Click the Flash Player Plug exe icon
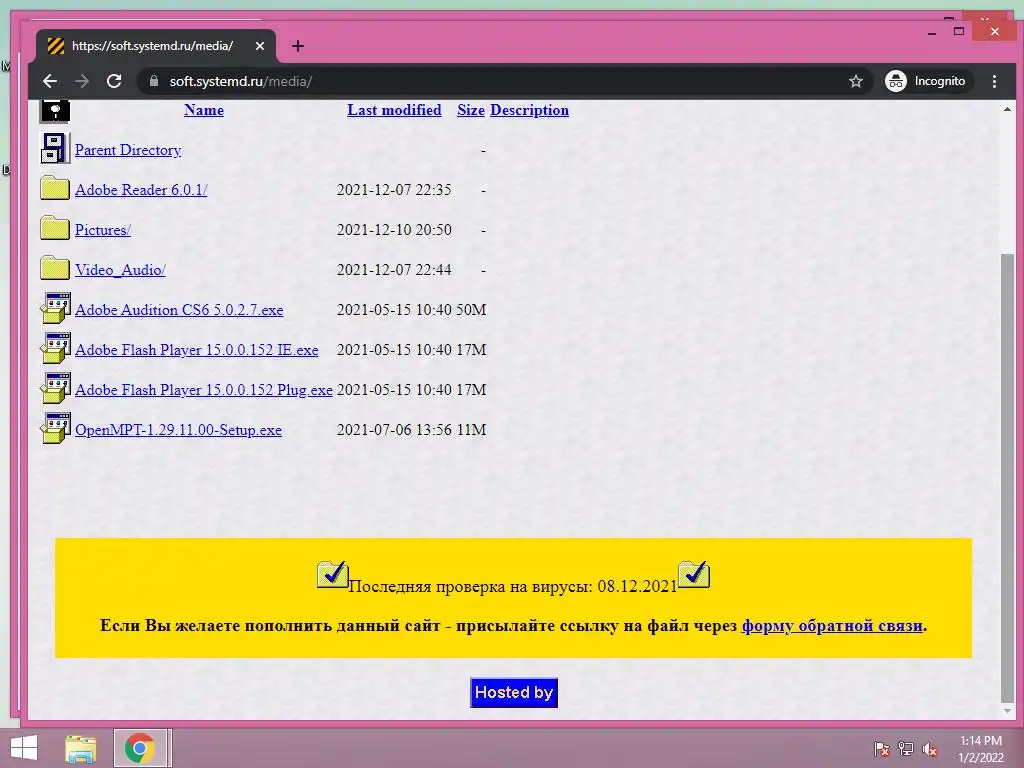Viewport: 1024px width, 768px height. [56, 388]
